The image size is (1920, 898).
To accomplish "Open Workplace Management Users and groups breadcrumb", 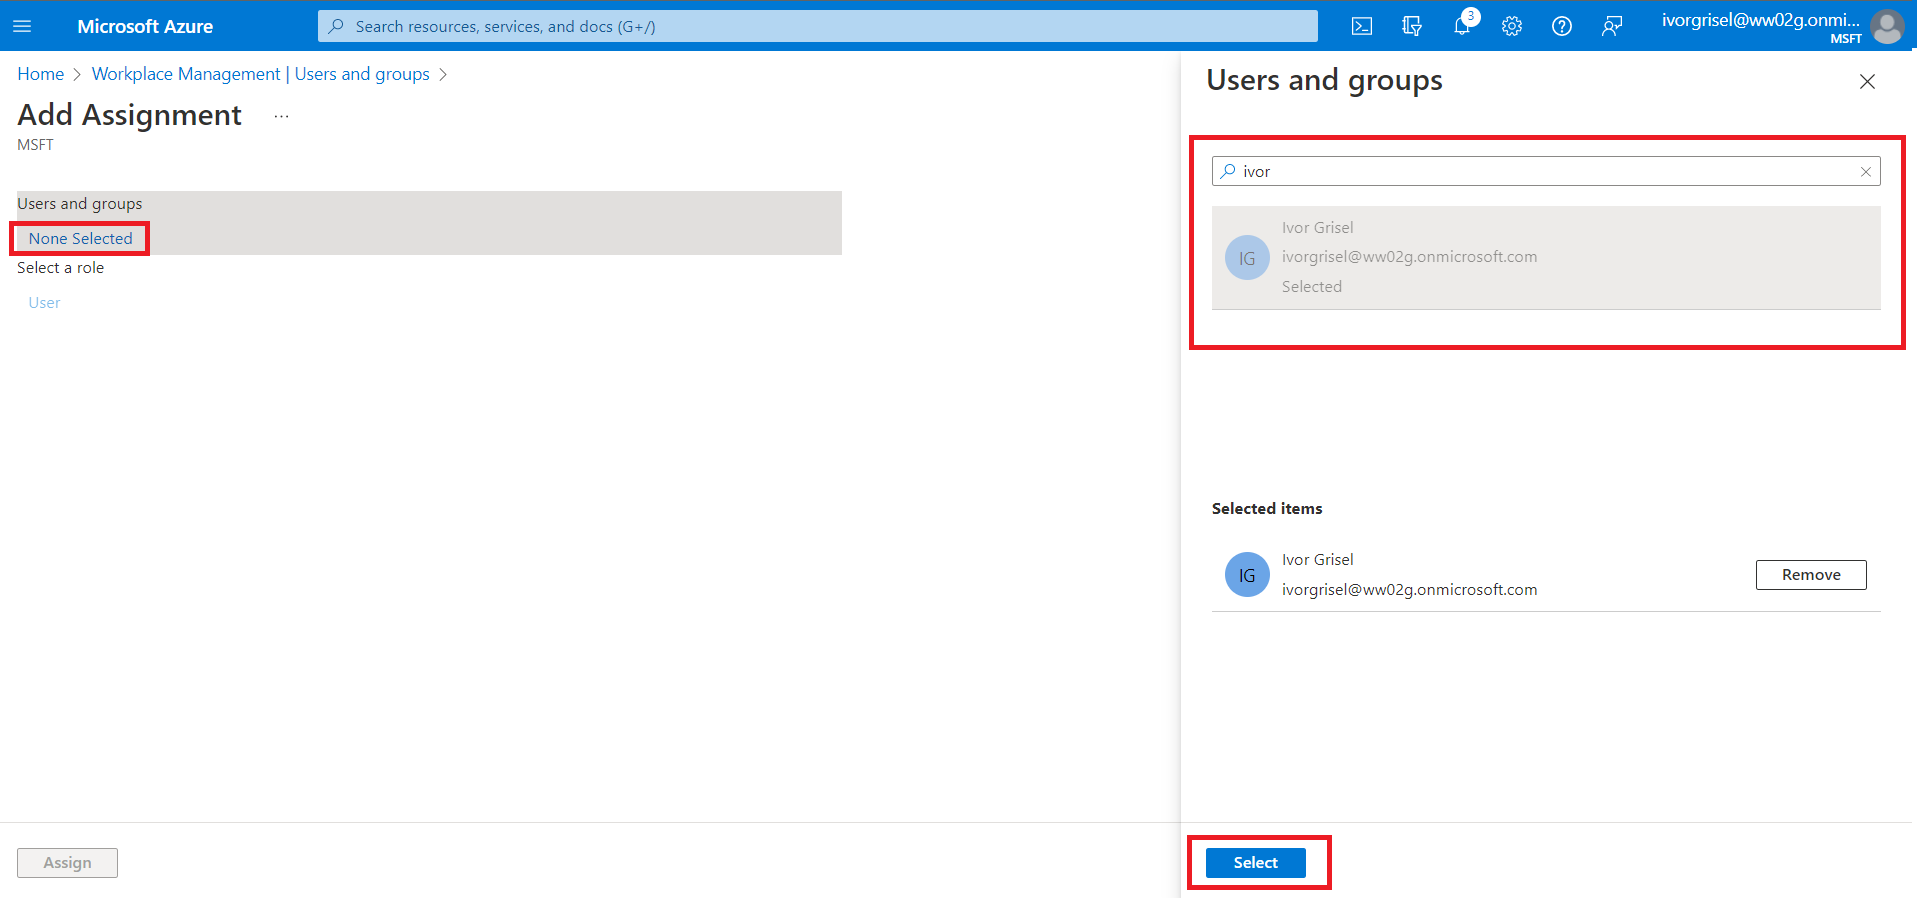I will tap(261, 74).
